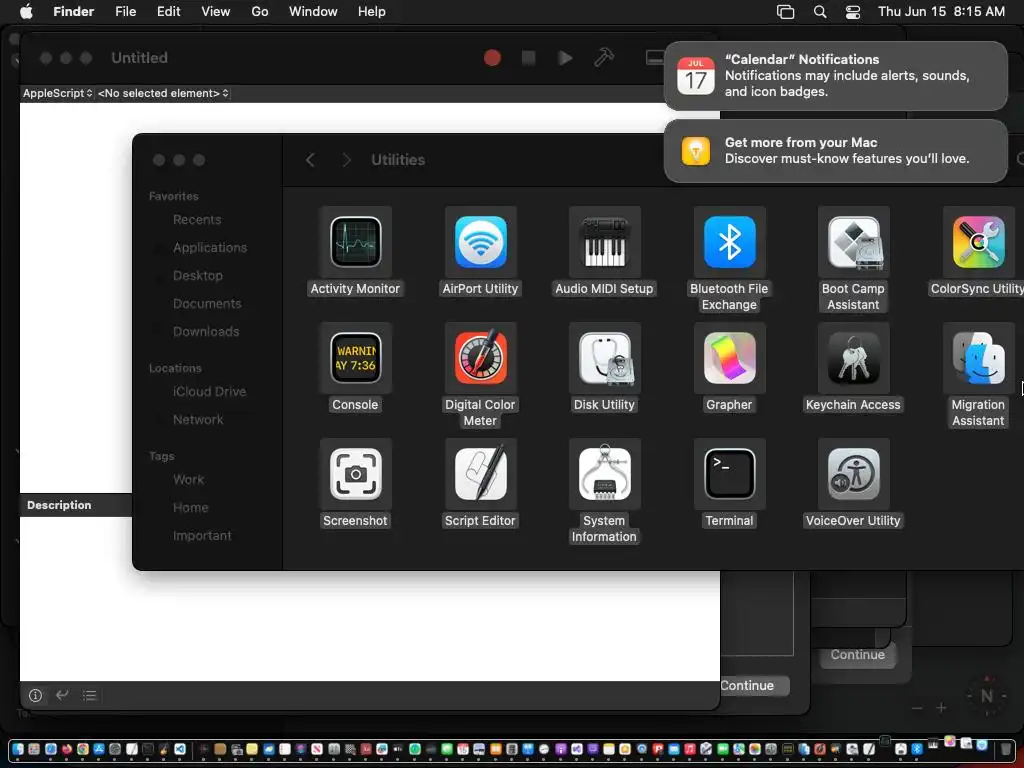Viewport: 1024px width, 768px height.
Task: Open iCloud Drive in the sidebar
Action: (x=209, y=392)
